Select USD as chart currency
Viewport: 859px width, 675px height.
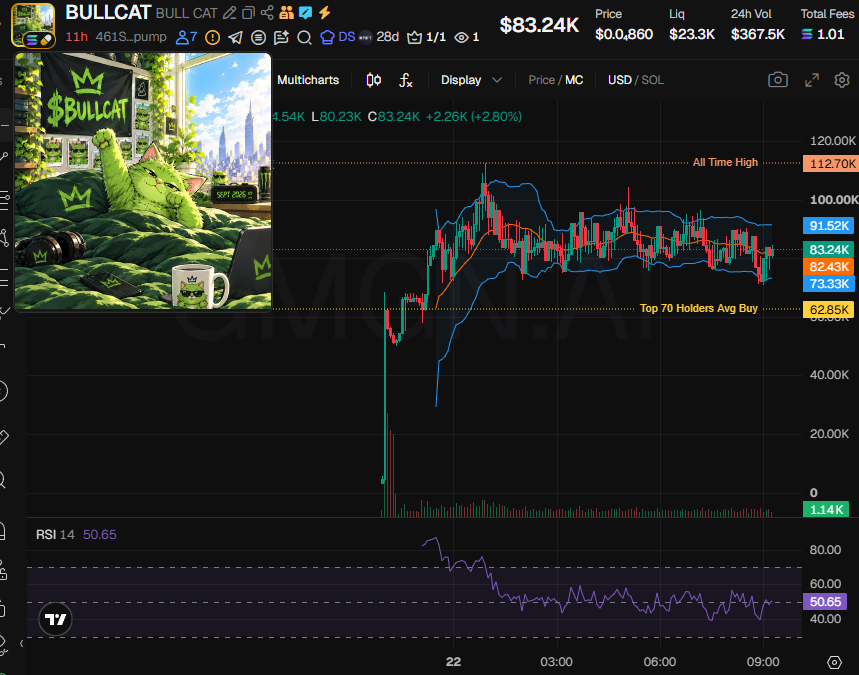620,80
